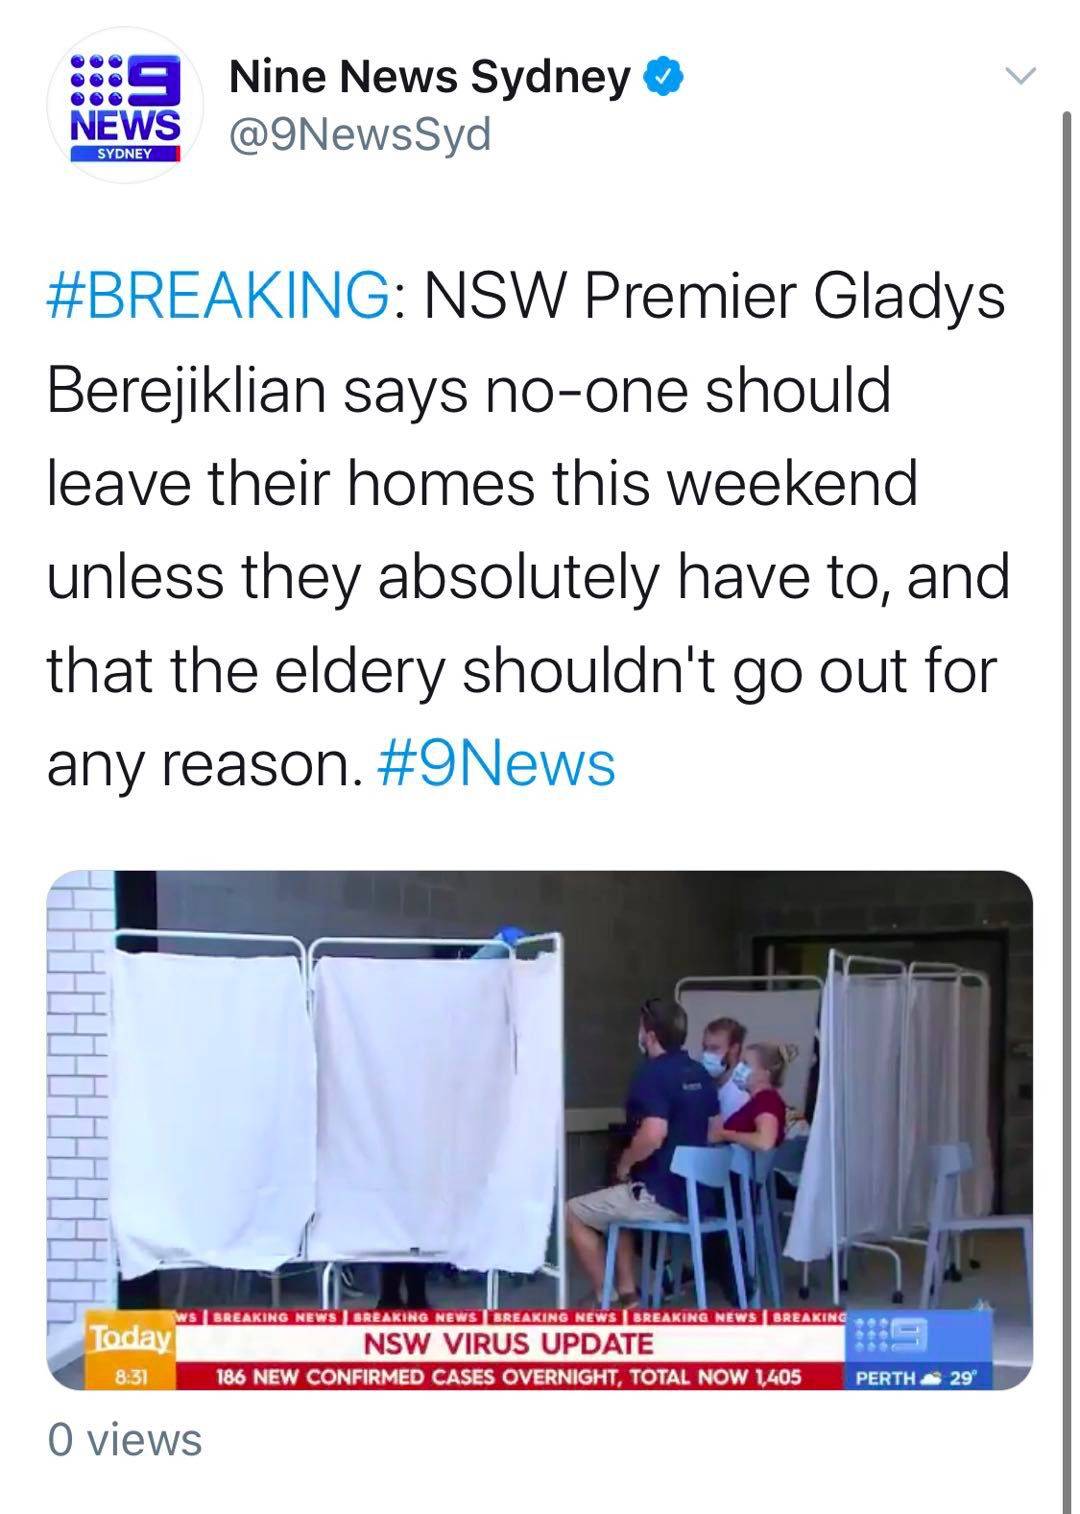Click the Perth 29° temperature reading

pyautogui.click(x=913, y=1377)
